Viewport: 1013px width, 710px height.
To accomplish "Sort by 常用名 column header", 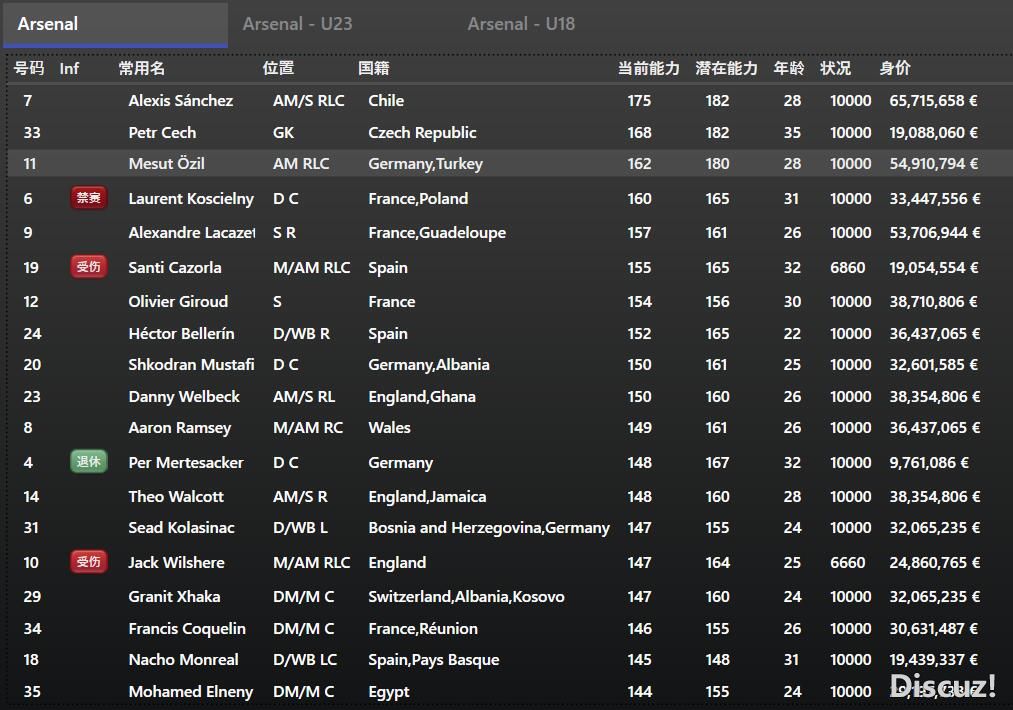I will [x=141, y=68].
